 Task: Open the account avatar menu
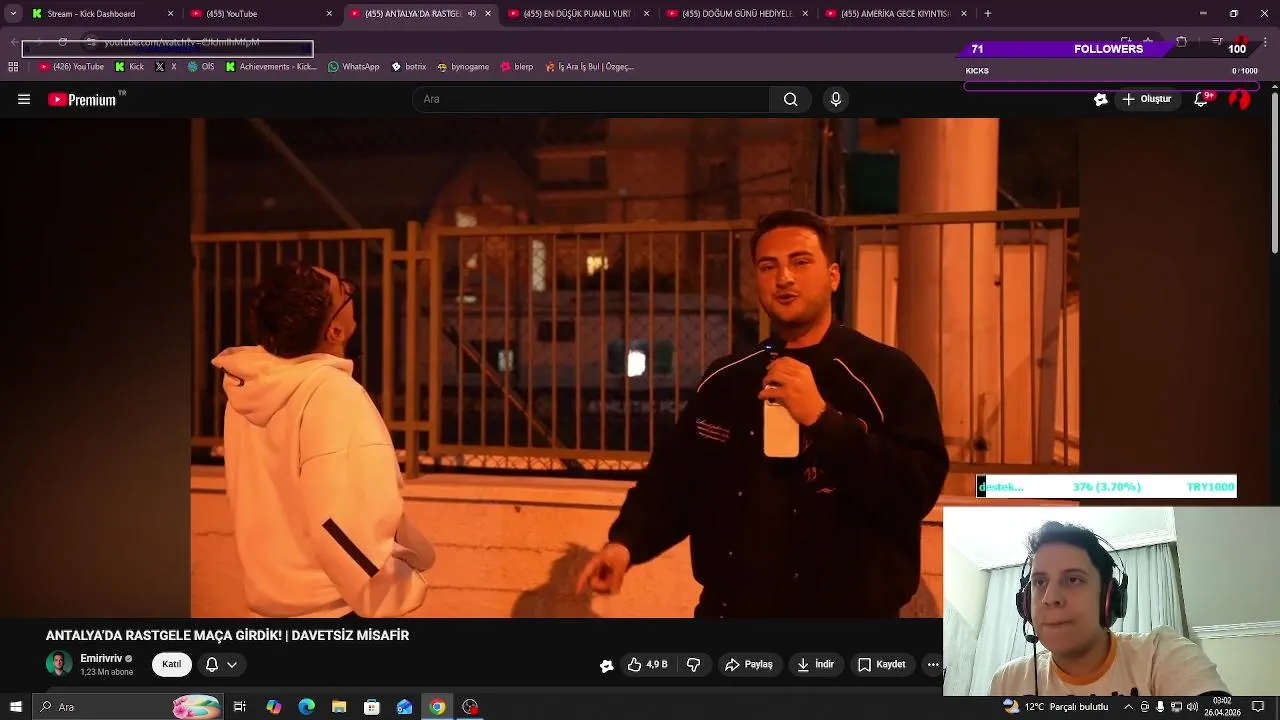(x=1239, y=99)
